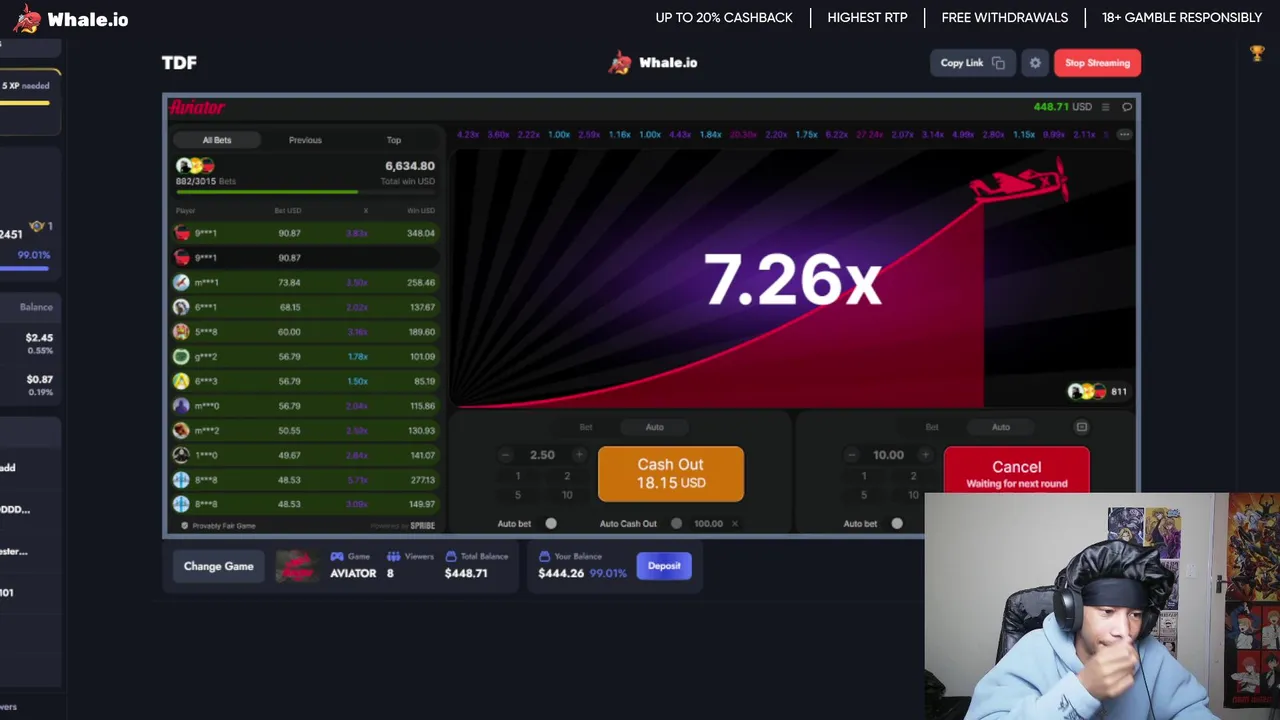Click the Whale.io logo in top-left header

click(71, 19)
